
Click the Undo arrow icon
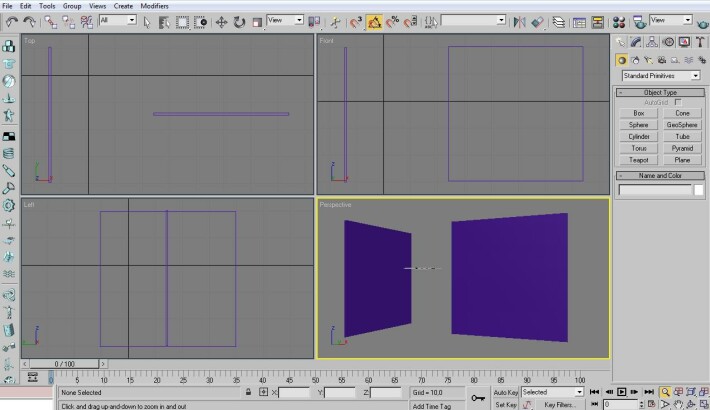[12, 22]
